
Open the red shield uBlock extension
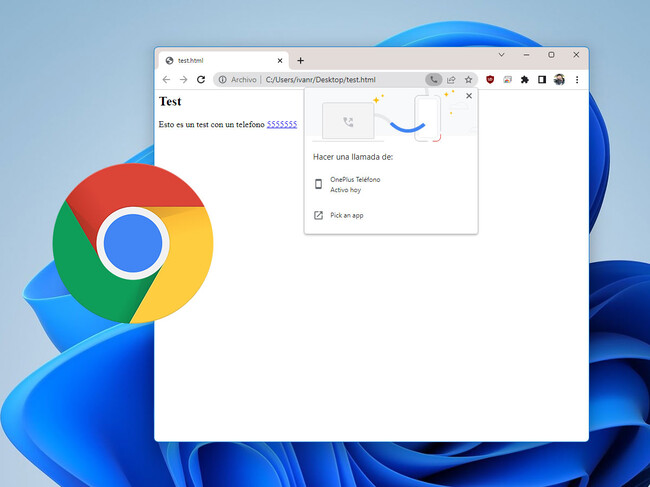point(490,80)
